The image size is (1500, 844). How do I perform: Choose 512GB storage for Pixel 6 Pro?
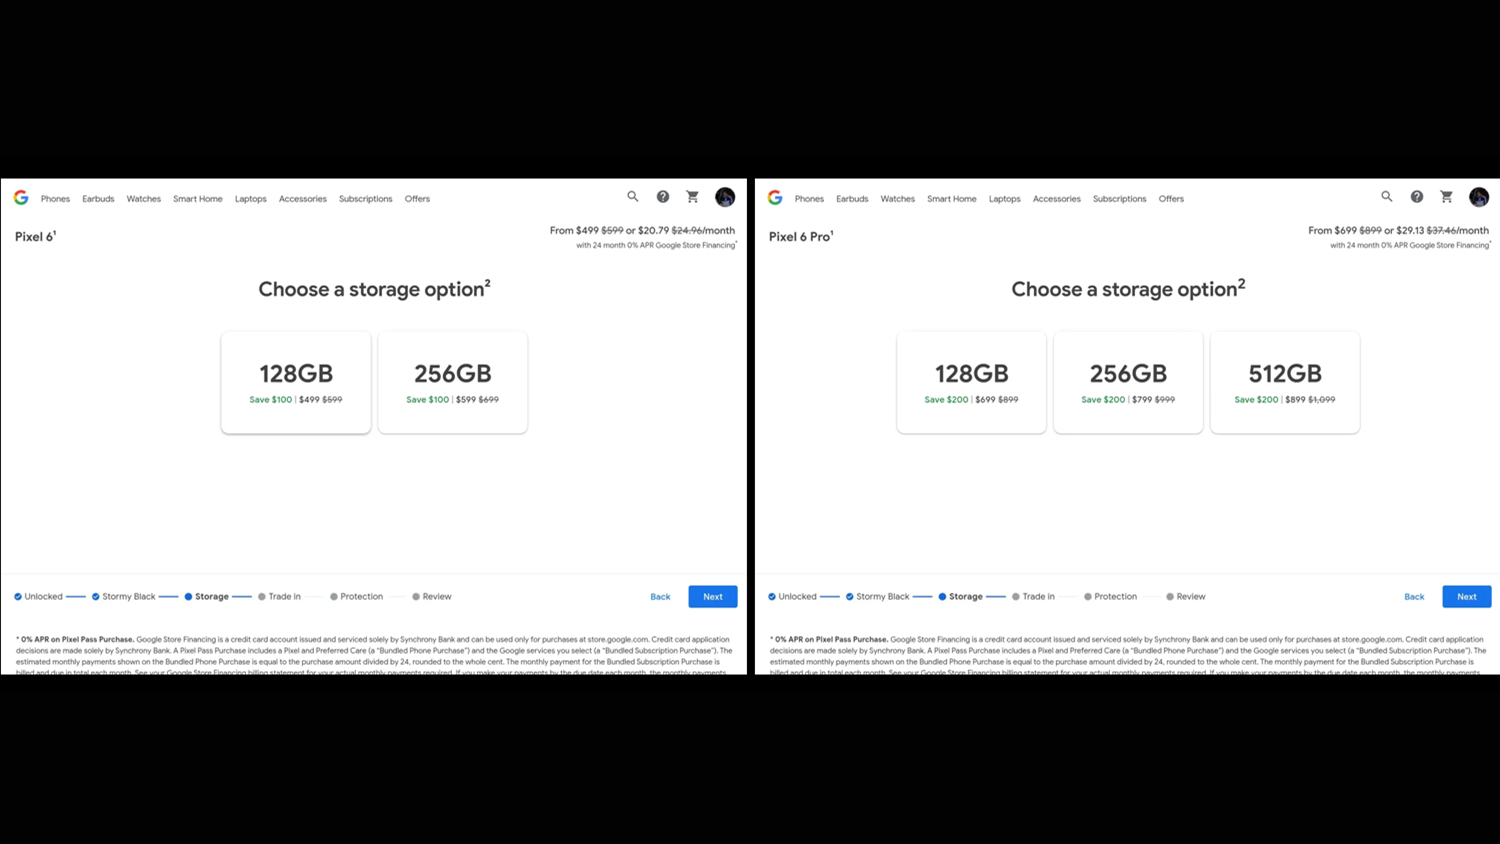click(x=1285, y=383)
